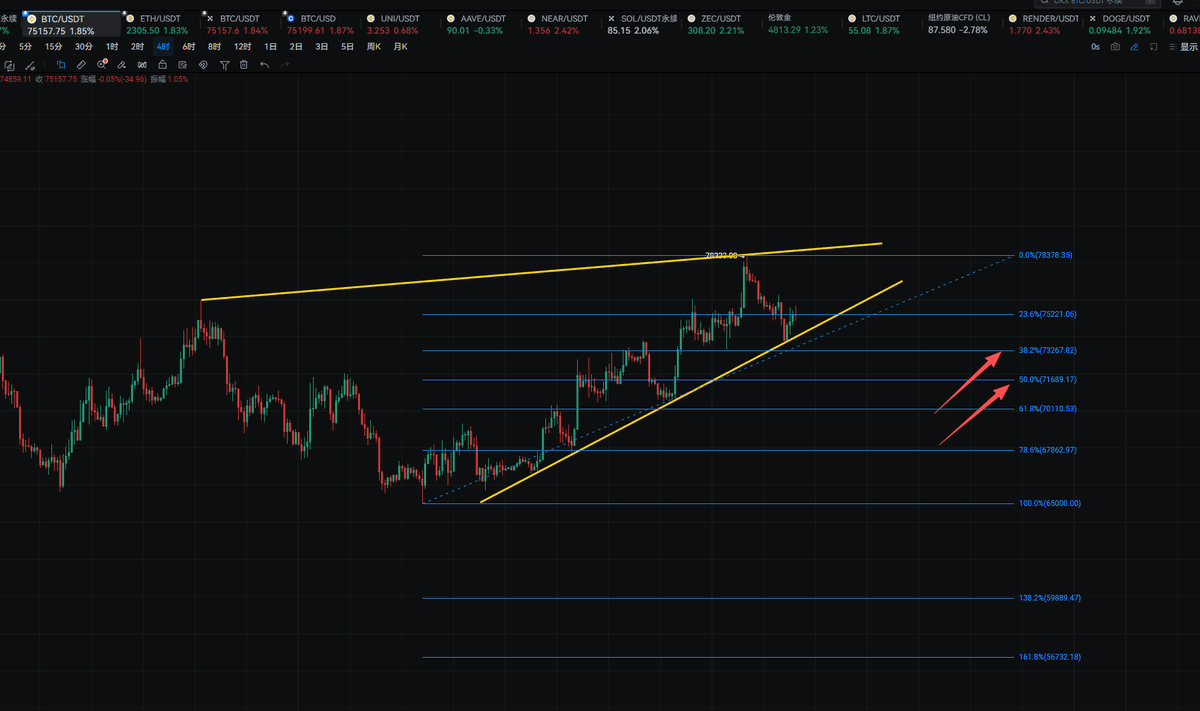Switch to 1日 timeframe
The image size is (1200, 711).
271,47
